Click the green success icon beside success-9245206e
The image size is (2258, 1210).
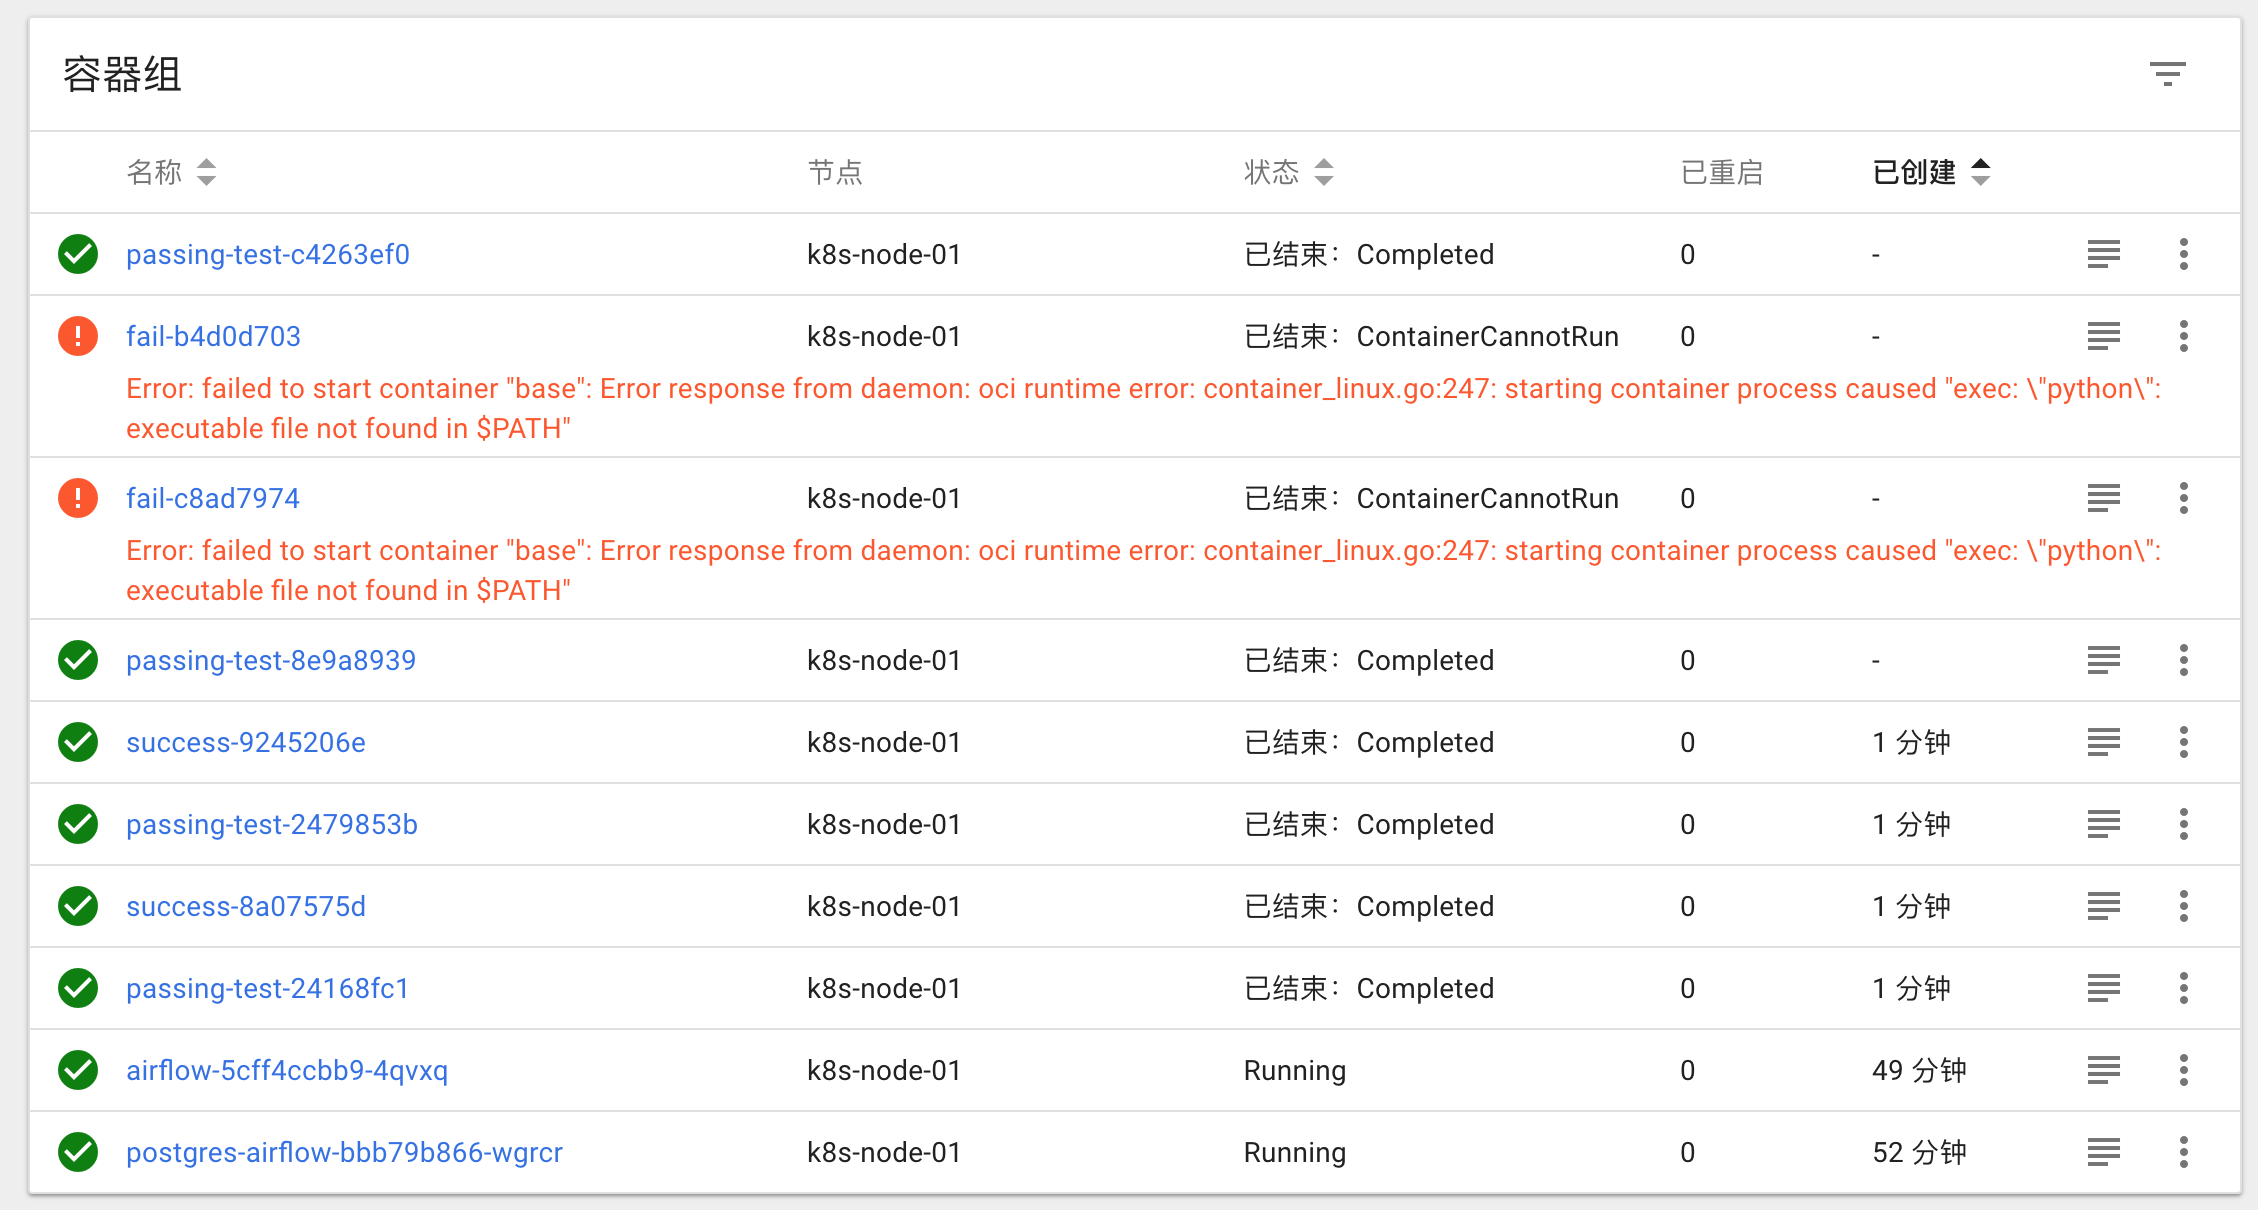(77, 742)
